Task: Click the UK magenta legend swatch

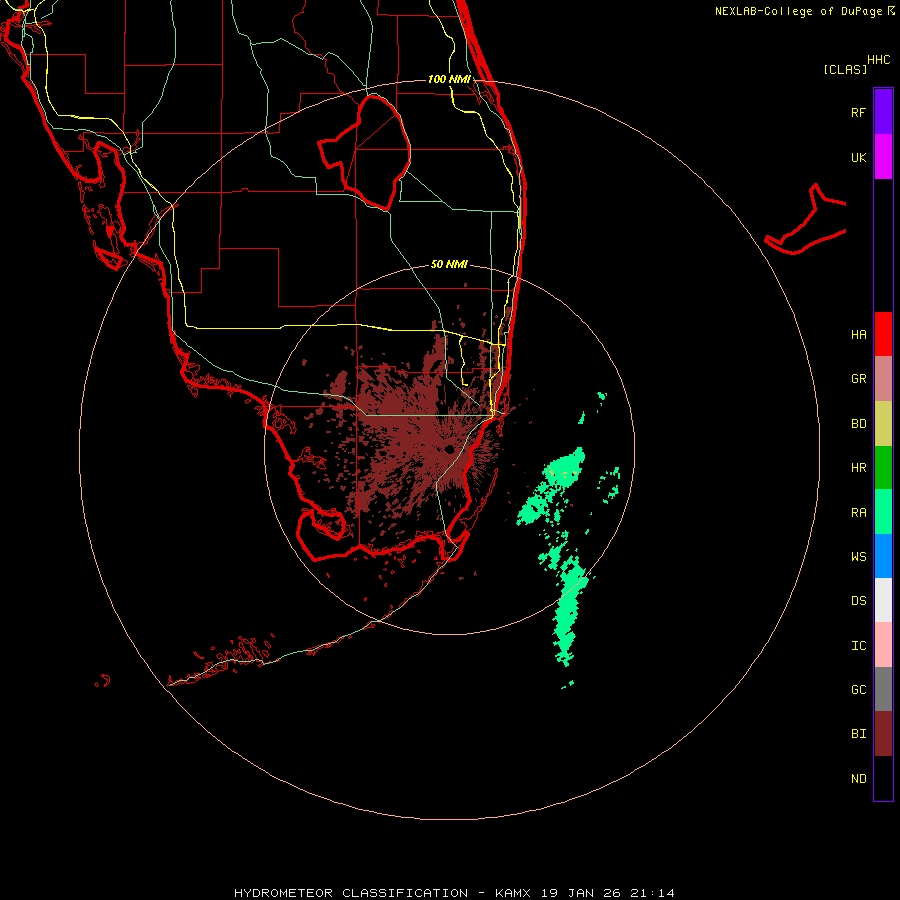Action: (x=883, y=157)
